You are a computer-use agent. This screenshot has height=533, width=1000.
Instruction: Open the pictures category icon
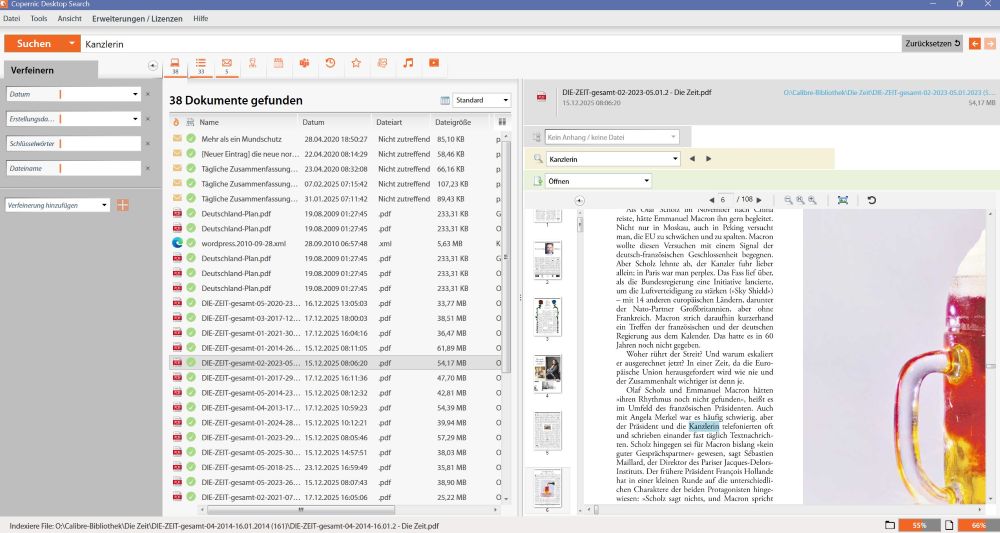[x=382, y=63]
